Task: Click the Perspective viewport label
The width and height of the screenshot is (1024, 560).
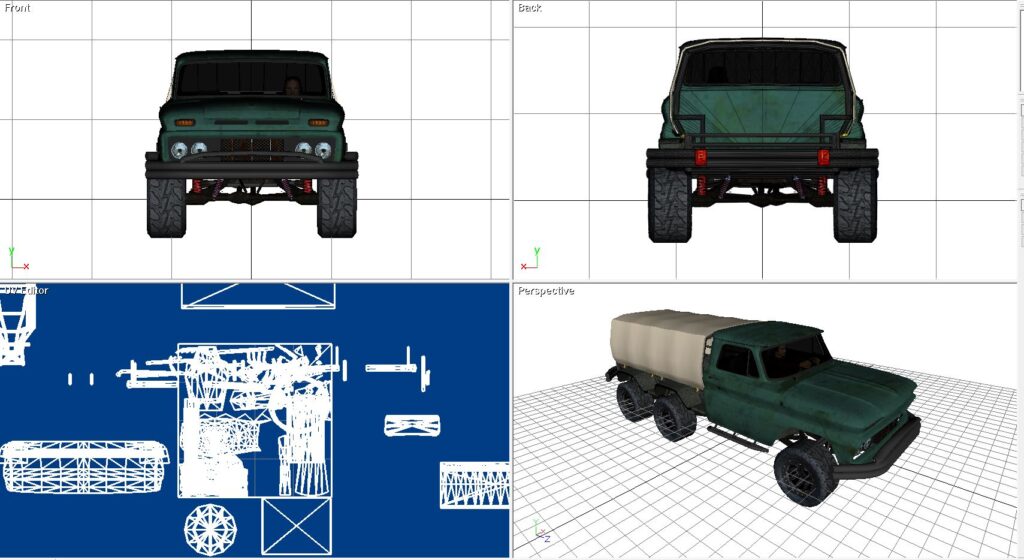Action: [x=546, y=291]
